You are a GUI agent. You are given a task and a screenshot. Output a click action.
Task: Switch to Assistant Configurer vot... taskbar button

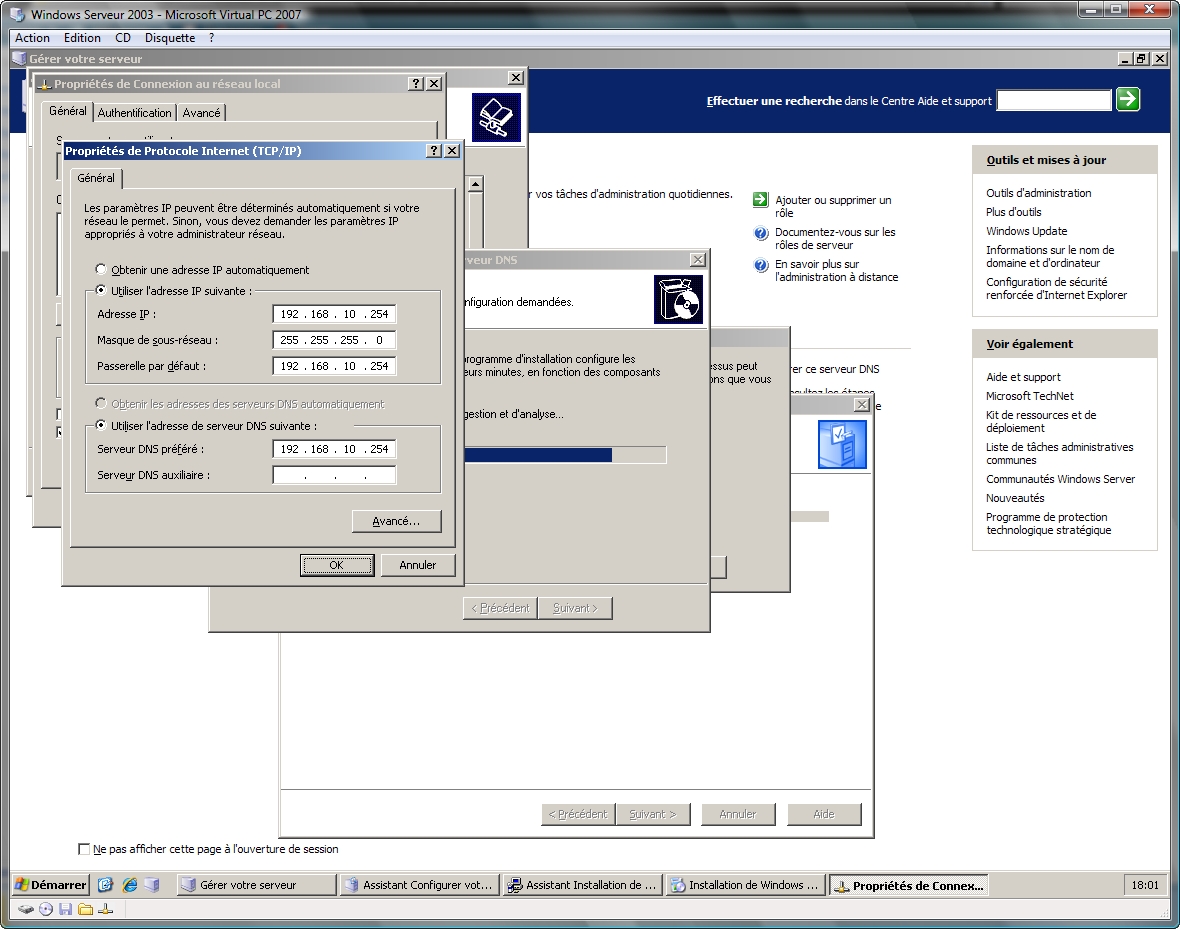419,885
